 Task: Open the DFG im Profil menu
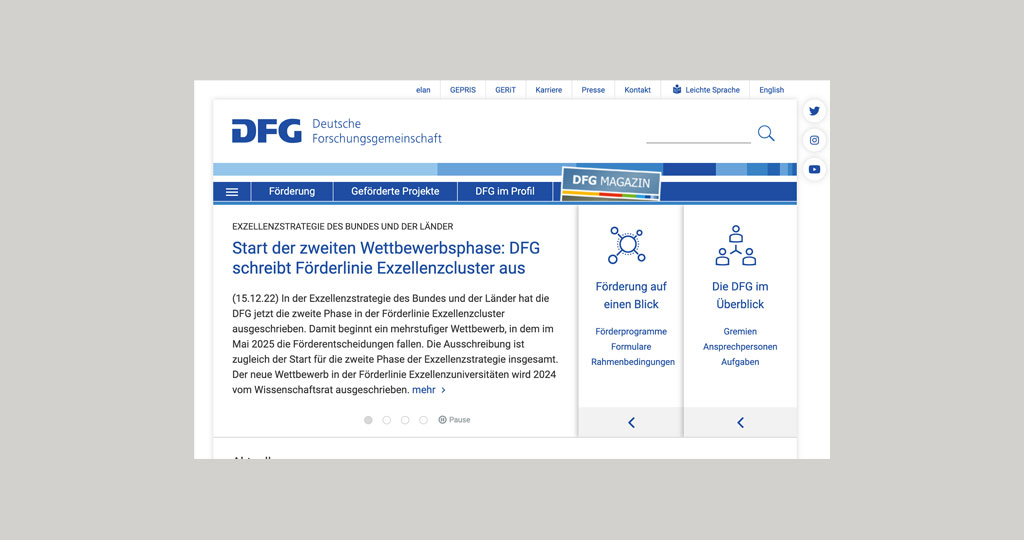tap(504, 191)
